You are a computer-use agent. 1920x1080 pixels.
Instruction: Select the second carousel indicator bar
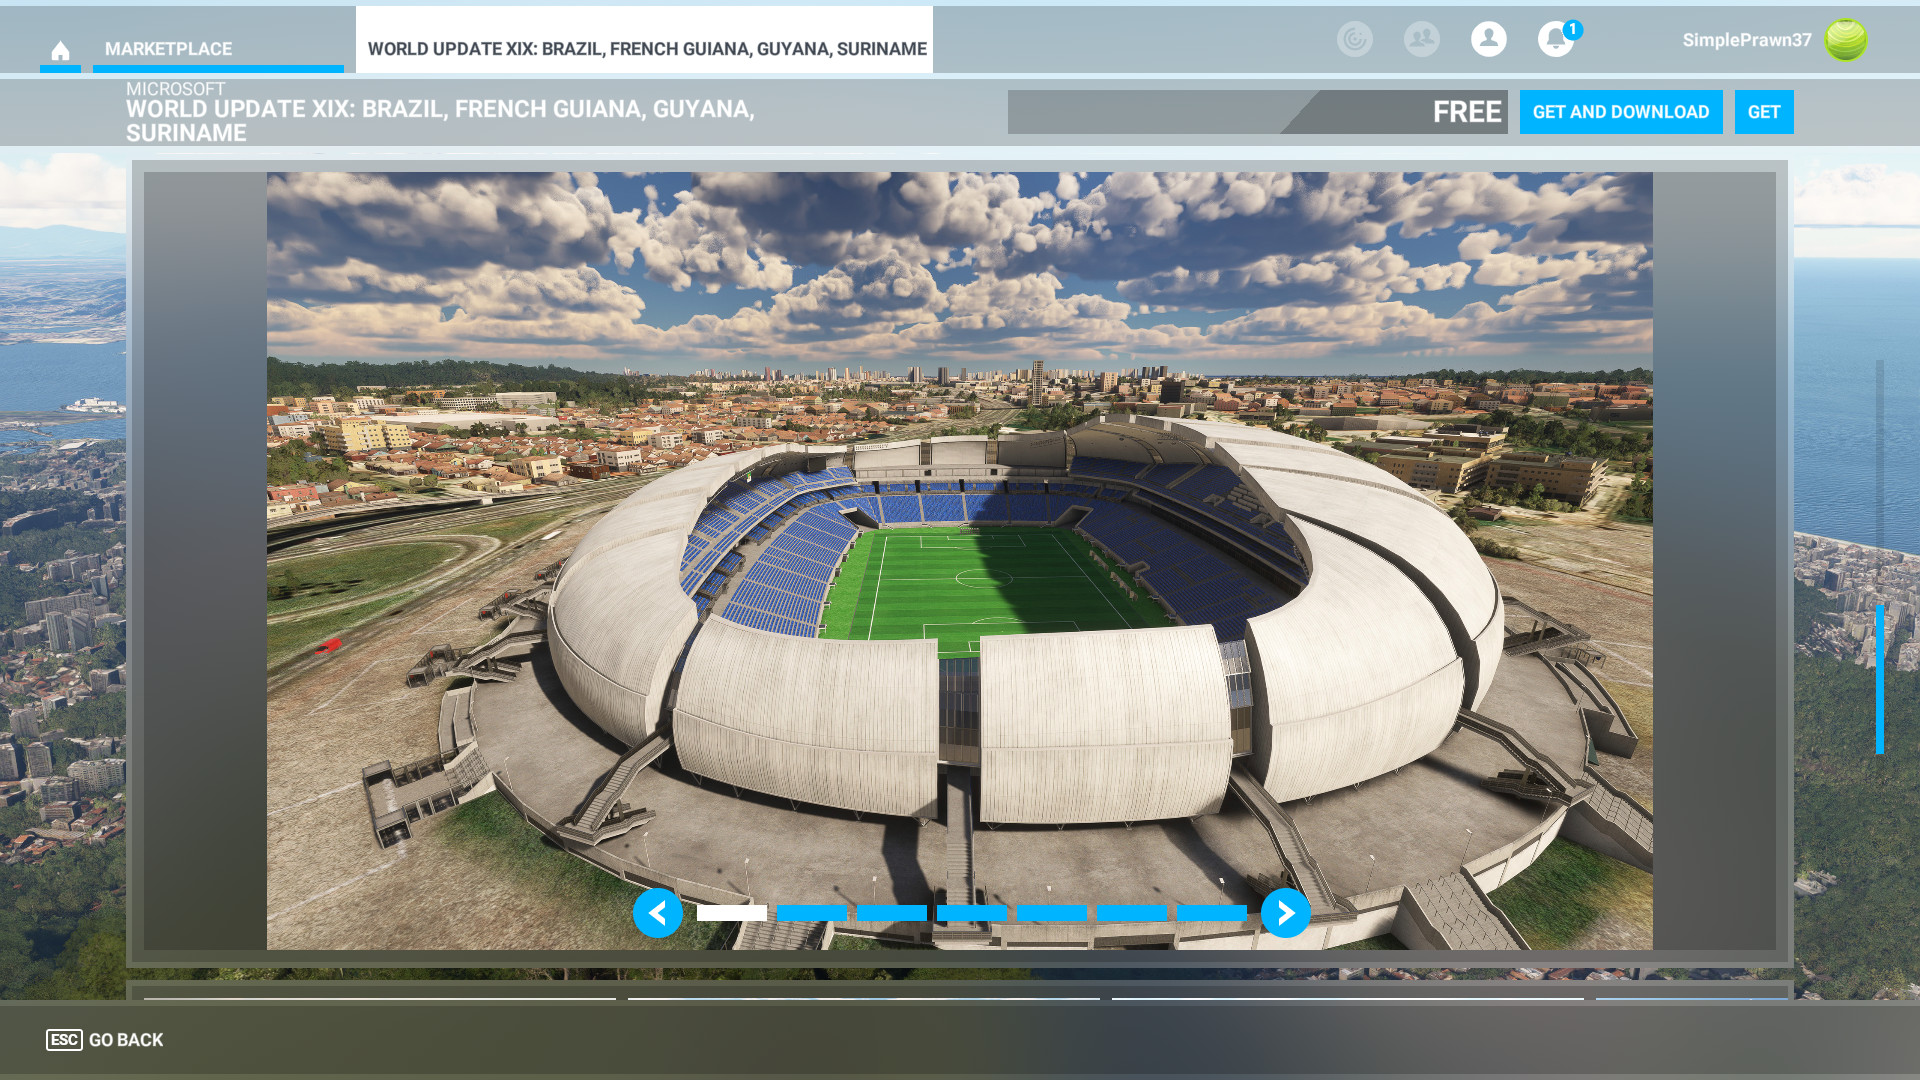pos(812,913)
